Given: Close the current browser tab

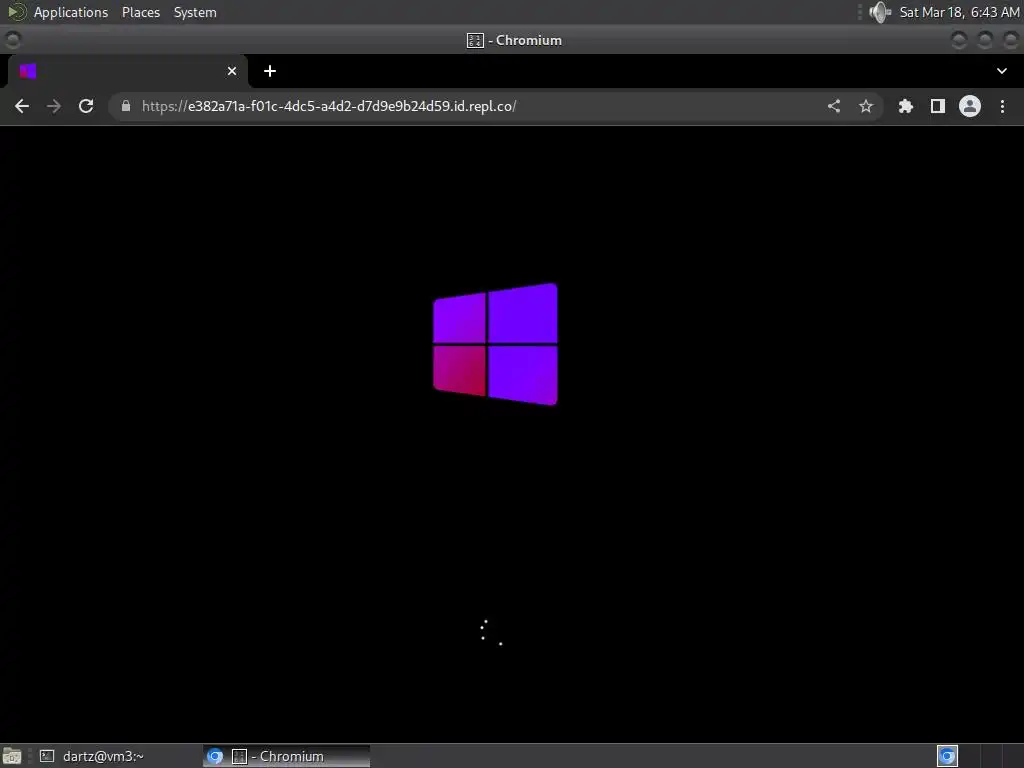Looking at the screenshot, I should tap(232, 71).
